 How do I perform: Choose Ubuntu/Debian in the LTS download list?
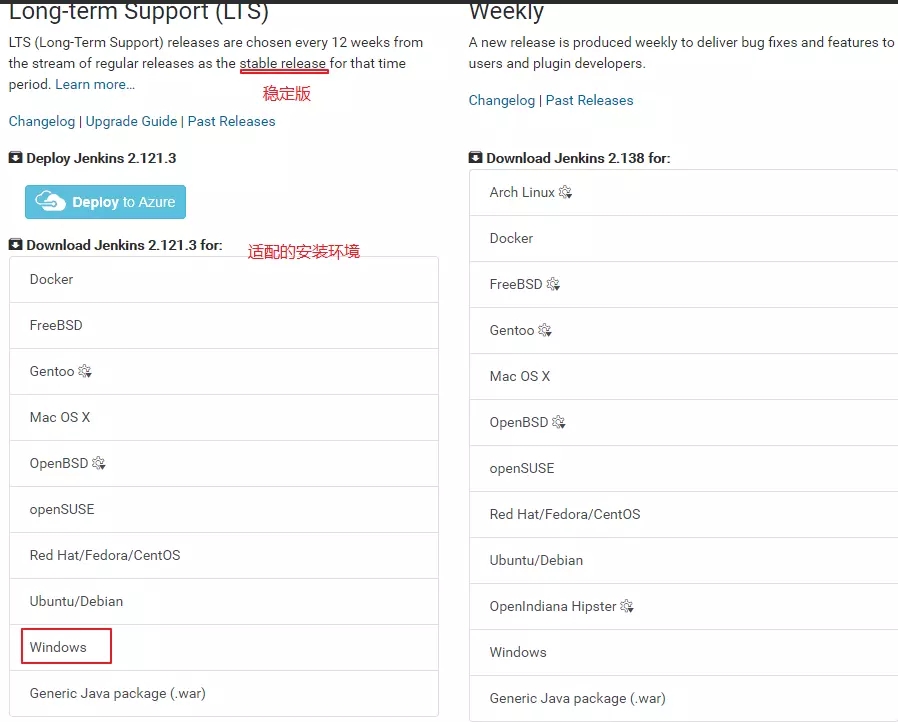click(x=76, y=601)
